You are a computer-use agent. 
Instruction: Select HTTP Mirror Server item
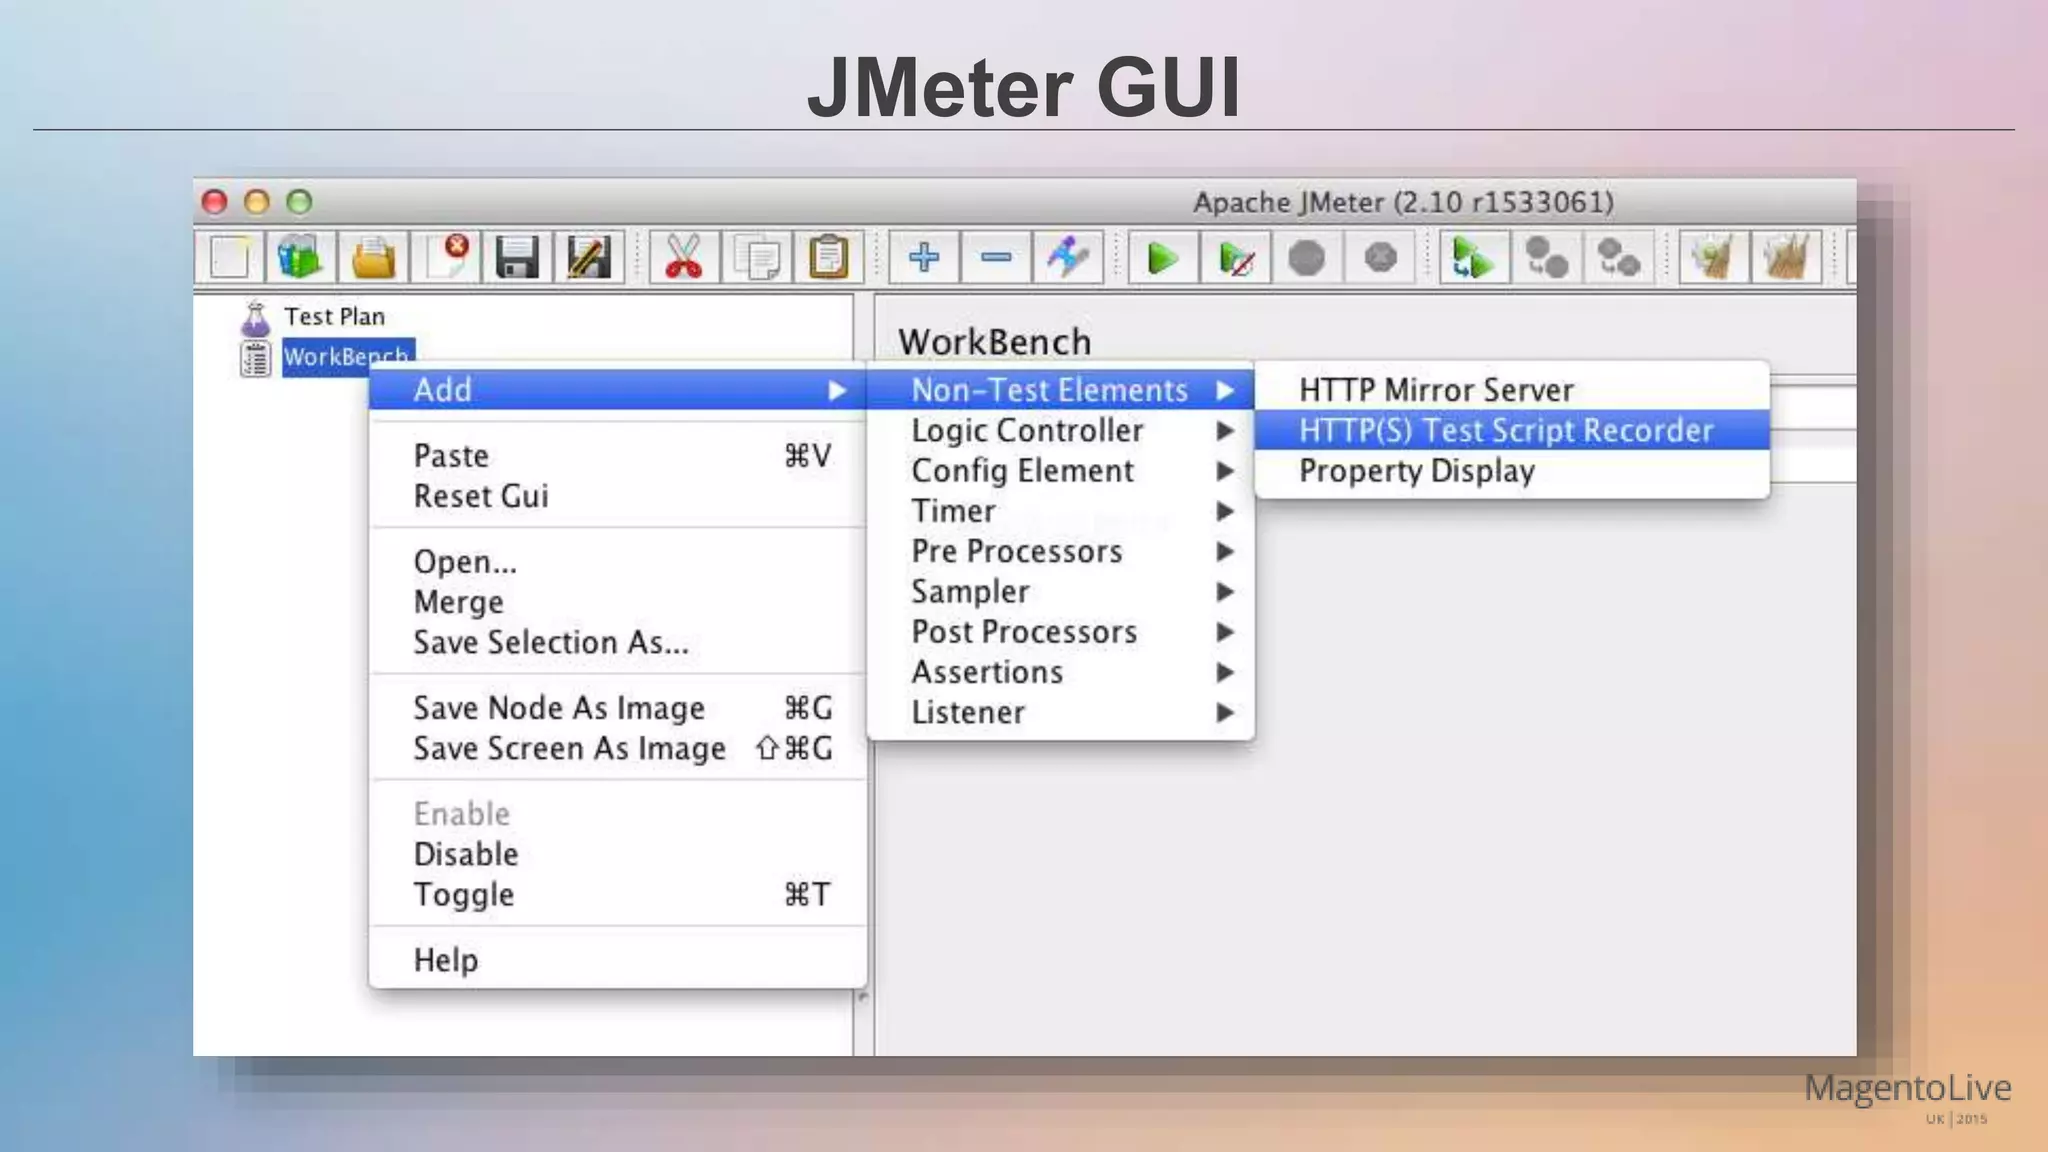pos(1512,390)
